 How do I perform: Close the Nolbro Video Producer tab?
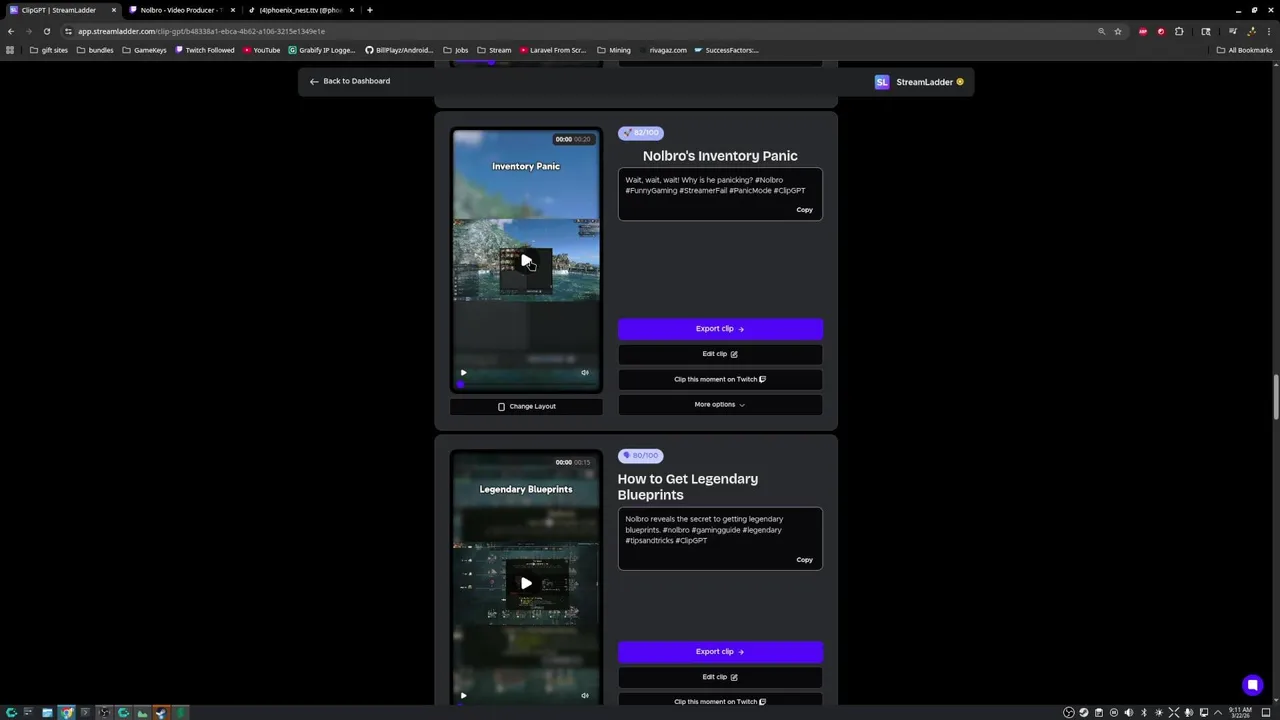click(x=233, y=10)
